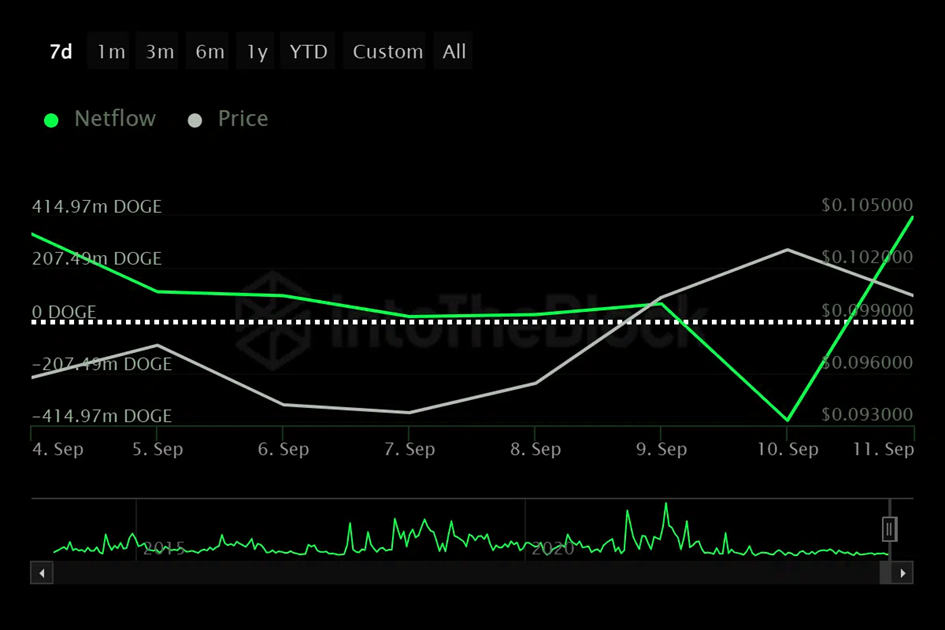Click the $0.093000 price axis value

[867, 414]
